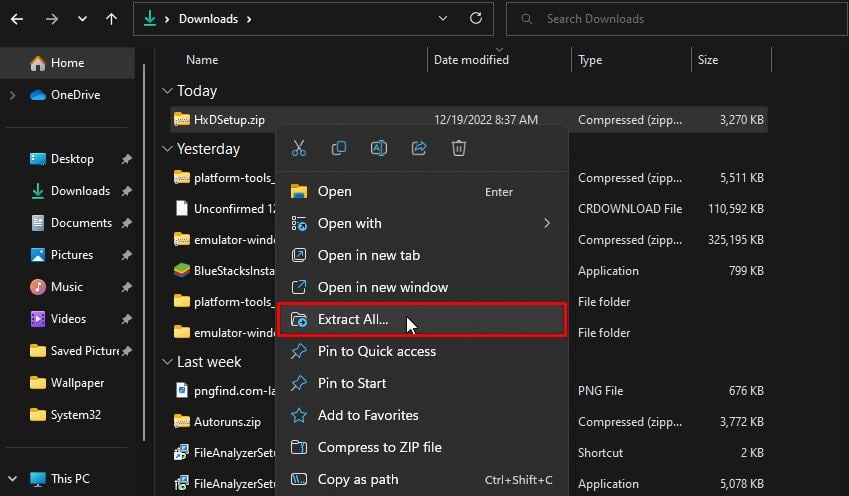Click the Copy icon in context menu
This screenshot has height=496, width=849.
click(x=339, y=148)
